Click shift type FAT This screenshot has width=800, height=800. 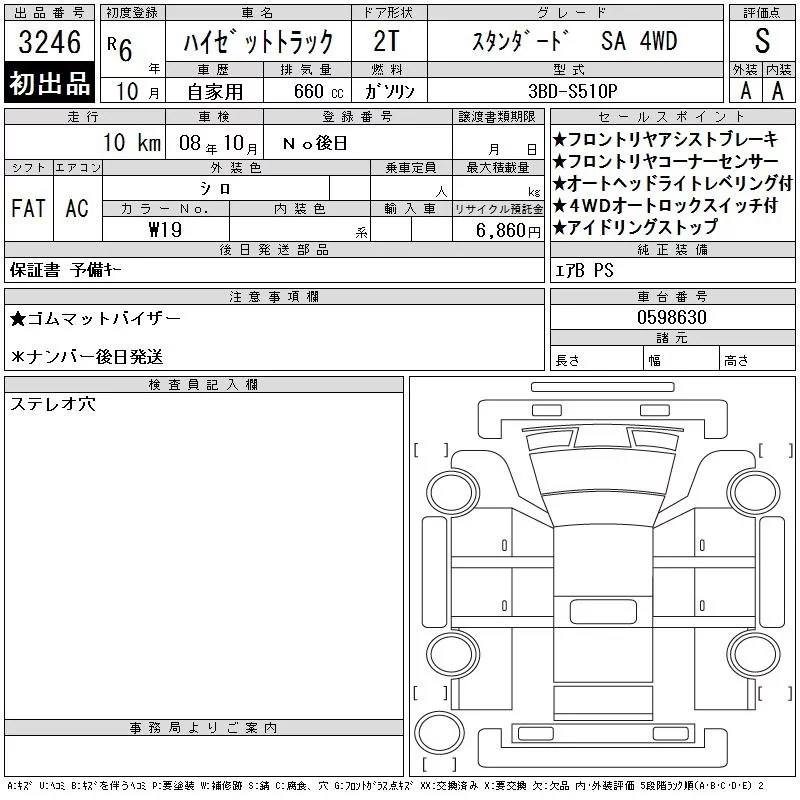(29, 208)
